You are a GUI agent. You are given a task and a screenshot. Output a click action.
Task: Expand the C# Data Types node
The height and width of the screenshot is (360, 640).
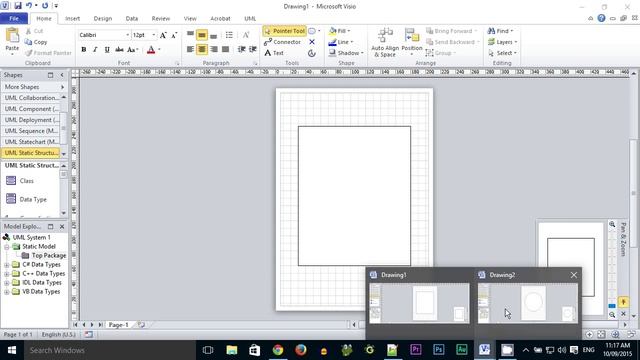point(7,265)
